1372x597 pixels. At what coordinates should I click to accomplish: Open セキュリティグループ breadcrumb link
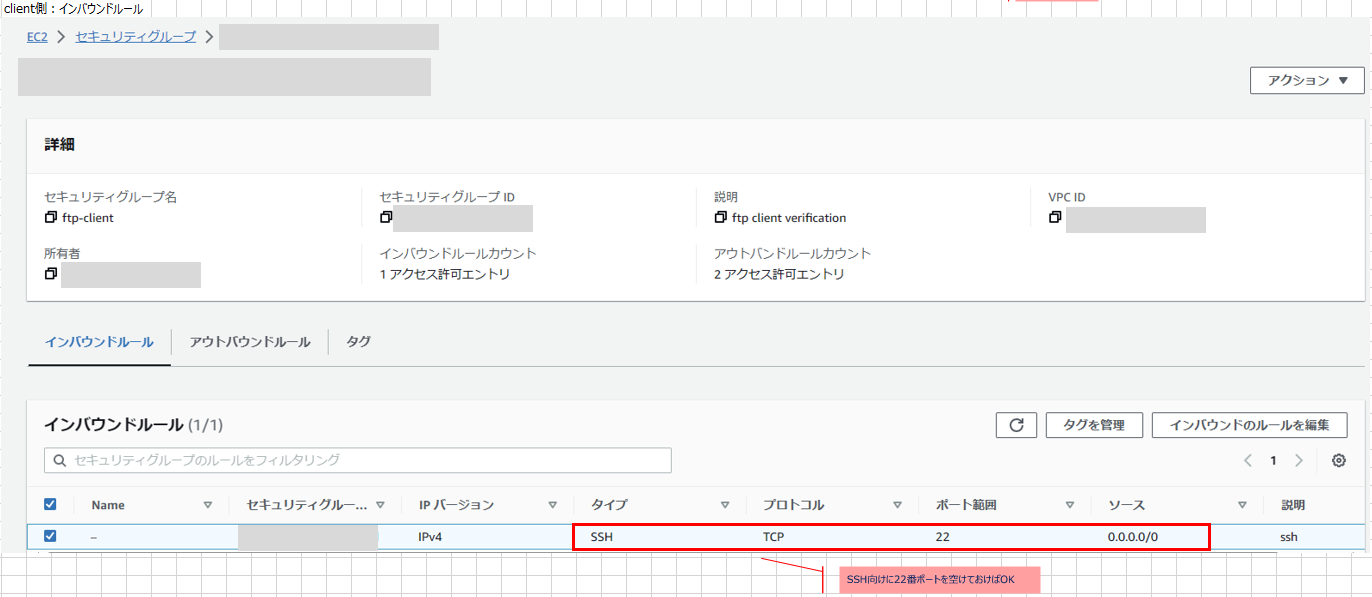135,37
